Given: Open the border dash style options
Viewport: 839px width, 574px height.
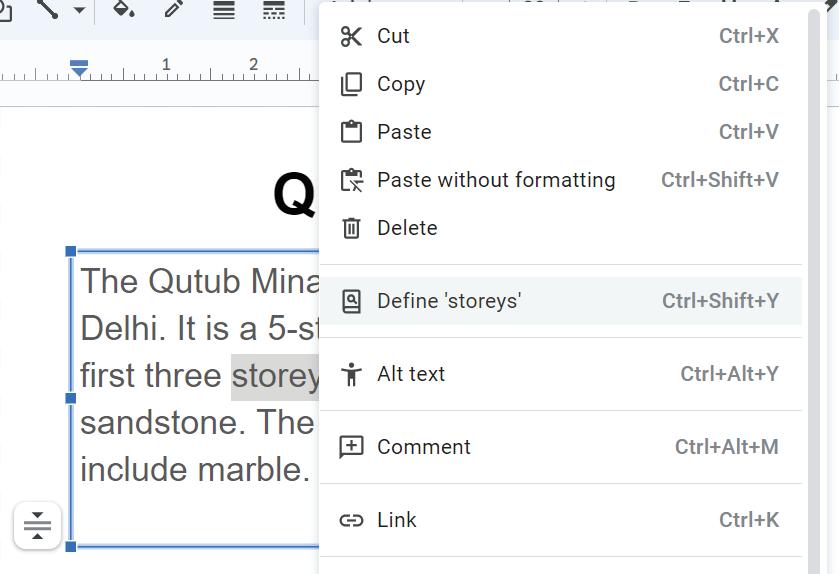Looking at the screenshot, I should click(x=273, y=11).
